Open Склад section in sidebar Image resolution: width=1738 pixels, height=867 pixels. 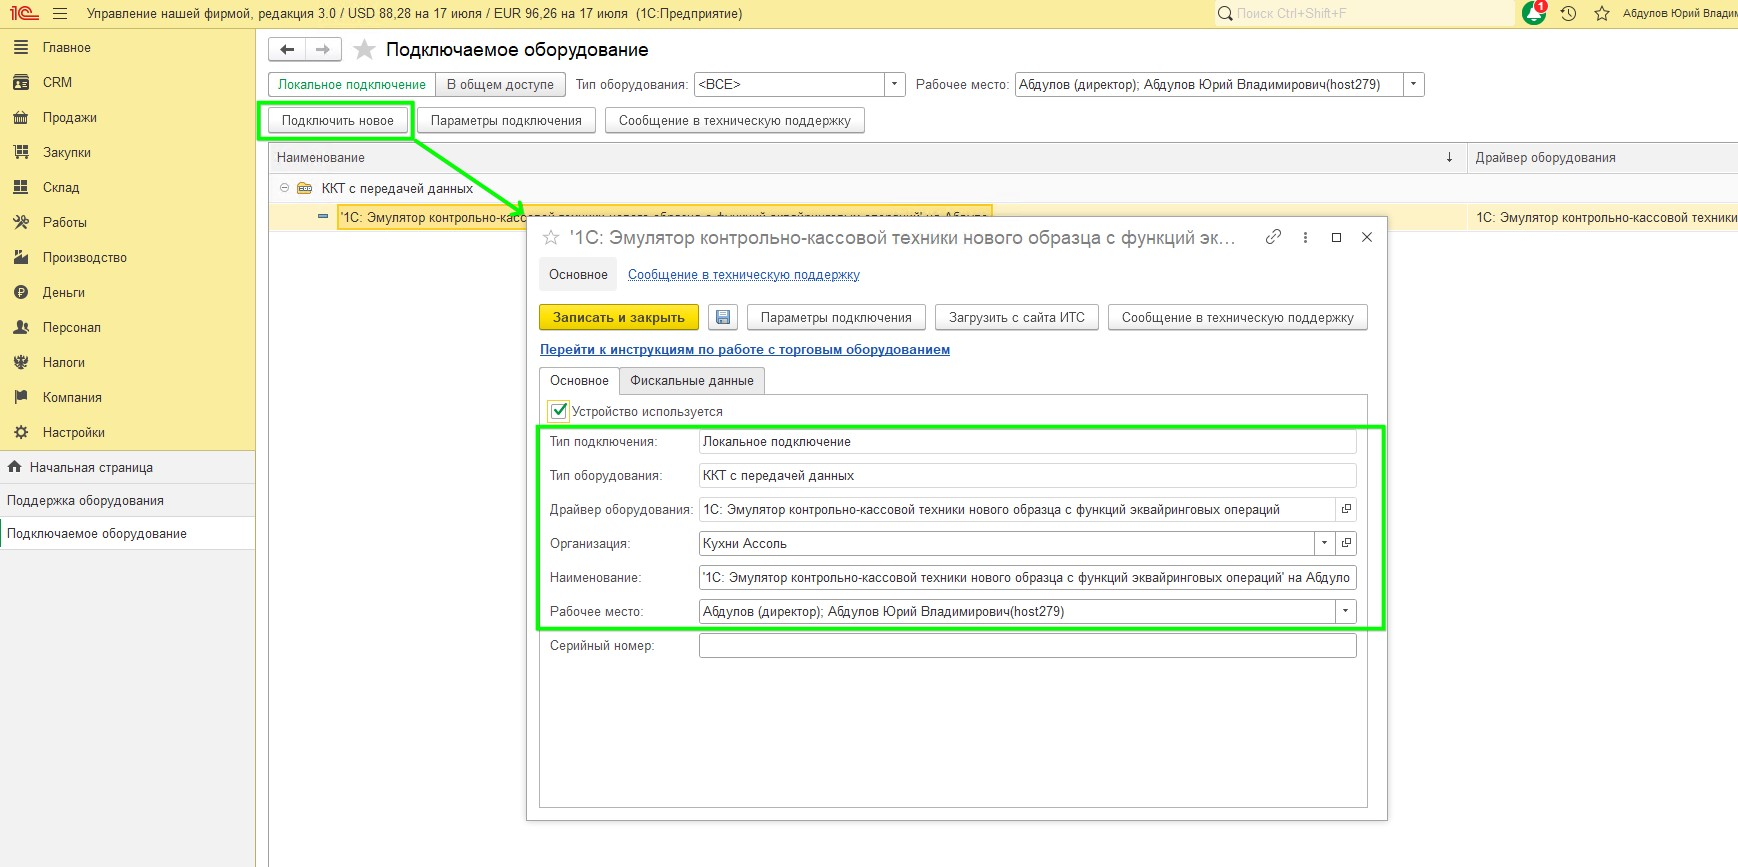point(60,187)
